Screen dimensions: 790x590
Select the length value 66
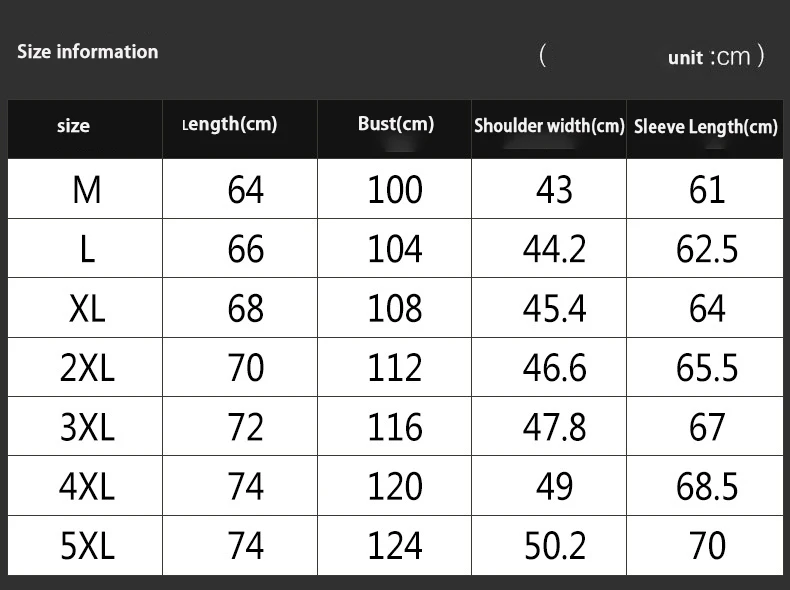[x=245, y=249]
